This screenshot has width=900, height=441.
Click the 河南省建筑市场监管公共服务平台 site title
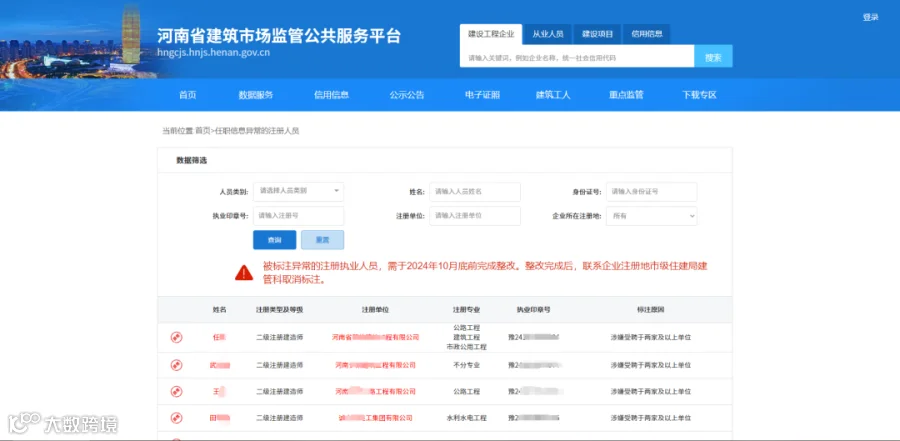pos(278,36)
